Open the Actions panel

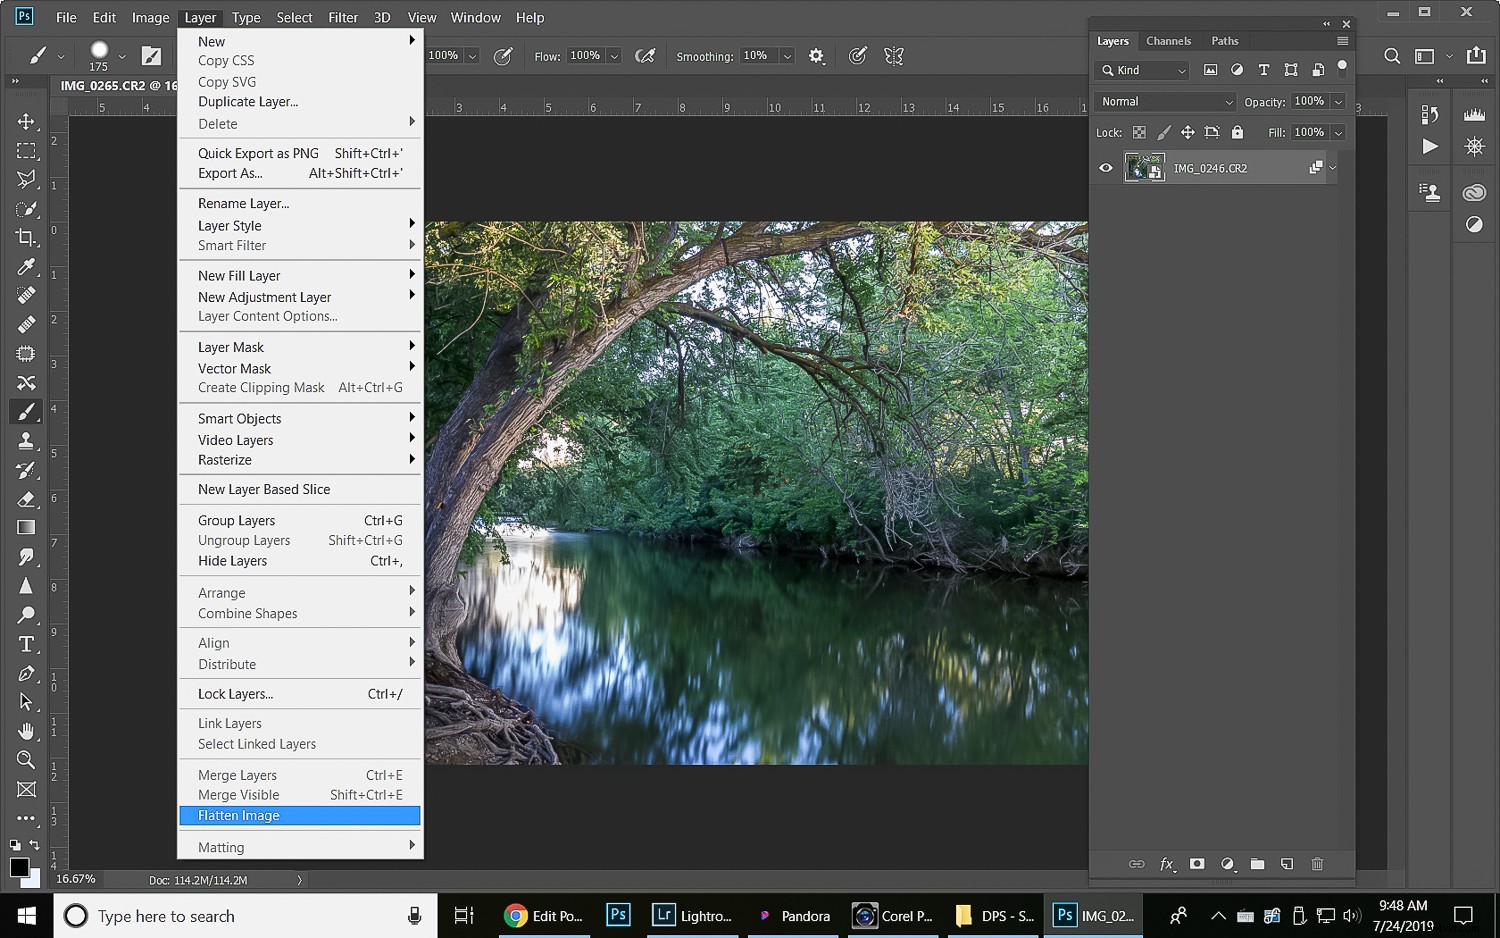point(1429,146)
